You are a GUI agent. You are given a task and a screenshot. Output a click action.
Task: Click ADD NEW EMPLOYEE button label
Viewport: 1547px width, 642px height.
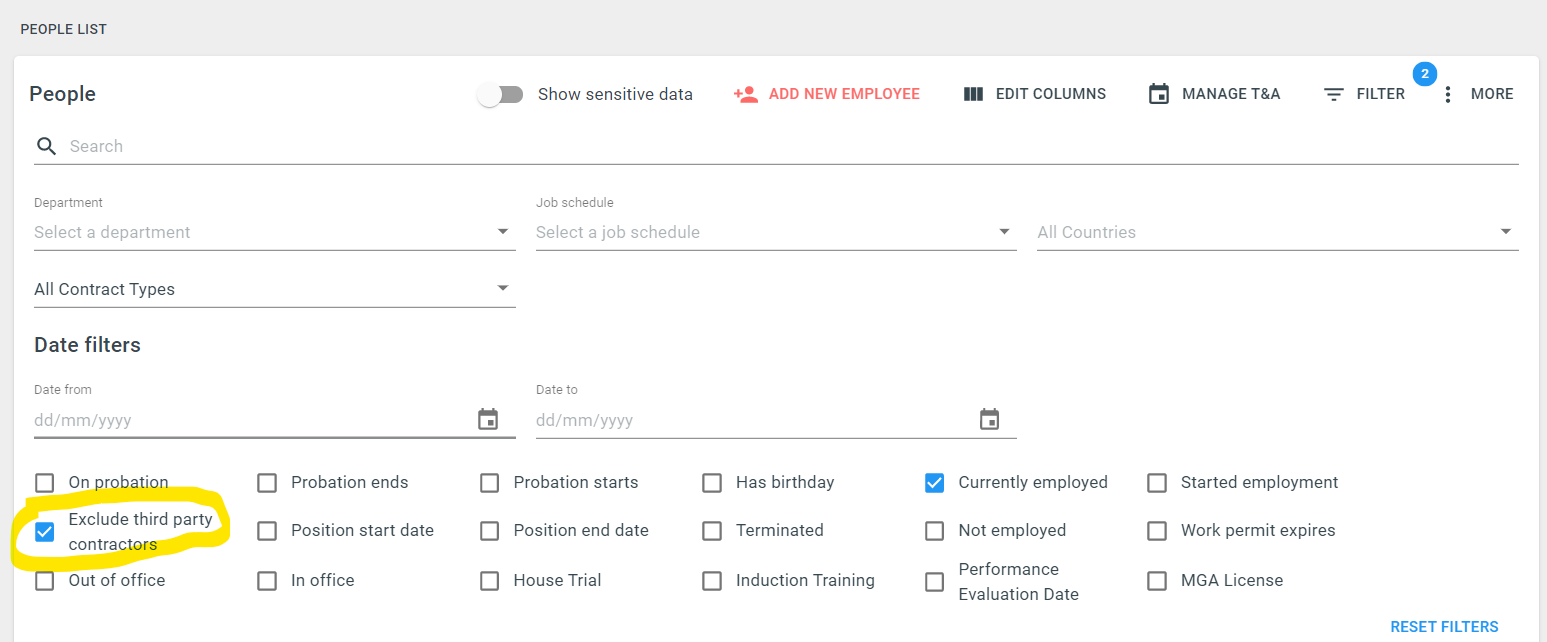coord(844,94)
